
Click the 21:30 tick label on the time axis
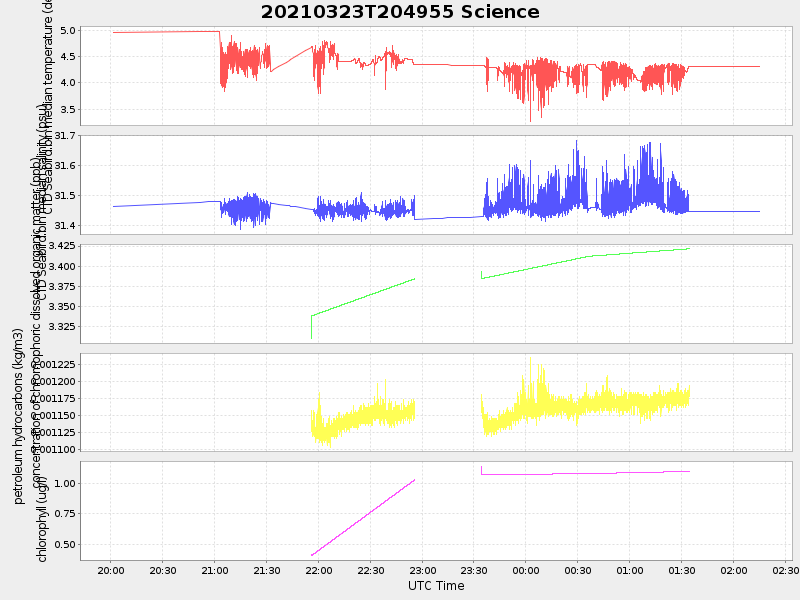tap(267, 571)
